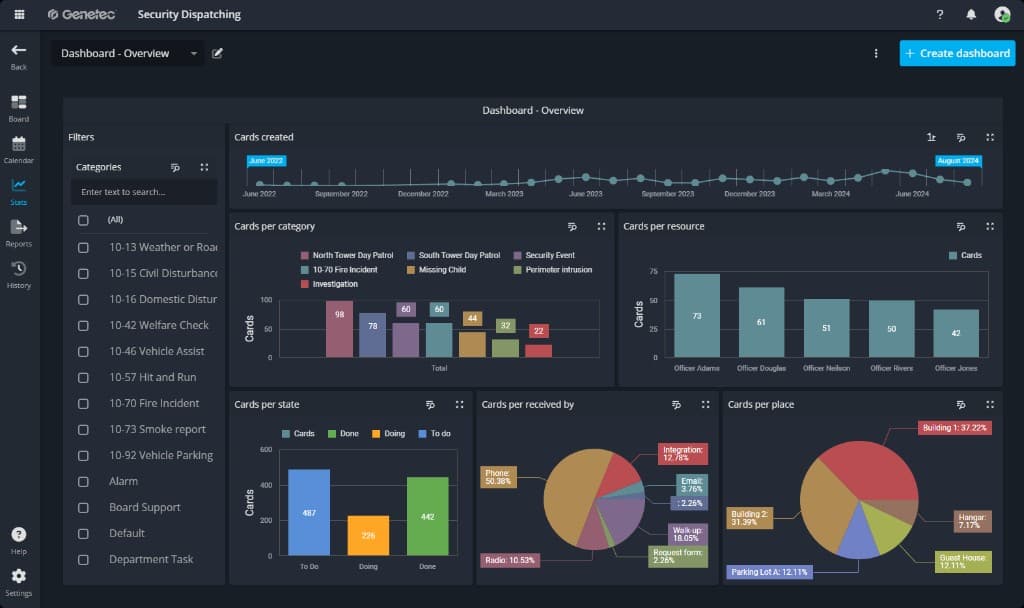Viewport: 1024px width, 608px height.
Task: Maximize the Cards per place chart
Action: pyautogui.click(x=990, y=405)
